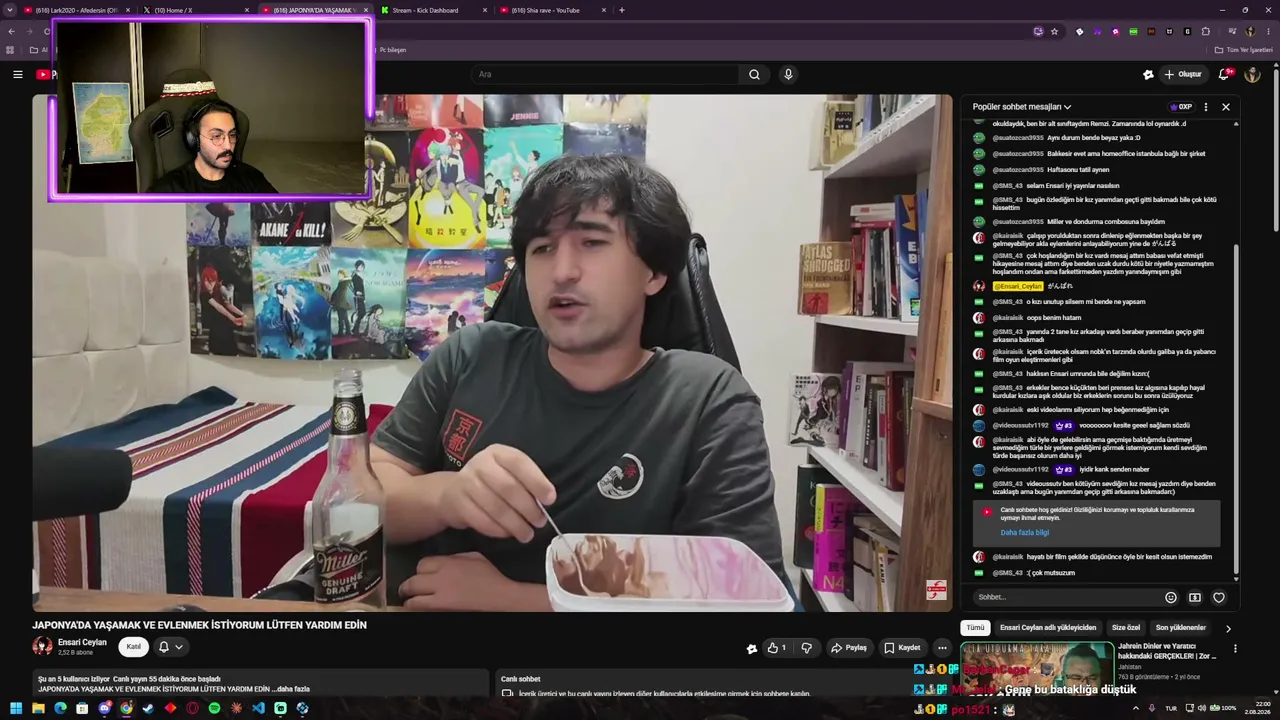1280x720 pixels.
Task: Open Ensari Ceylan channel avatar
Action: pyautogui.click(x=42, y=646)
